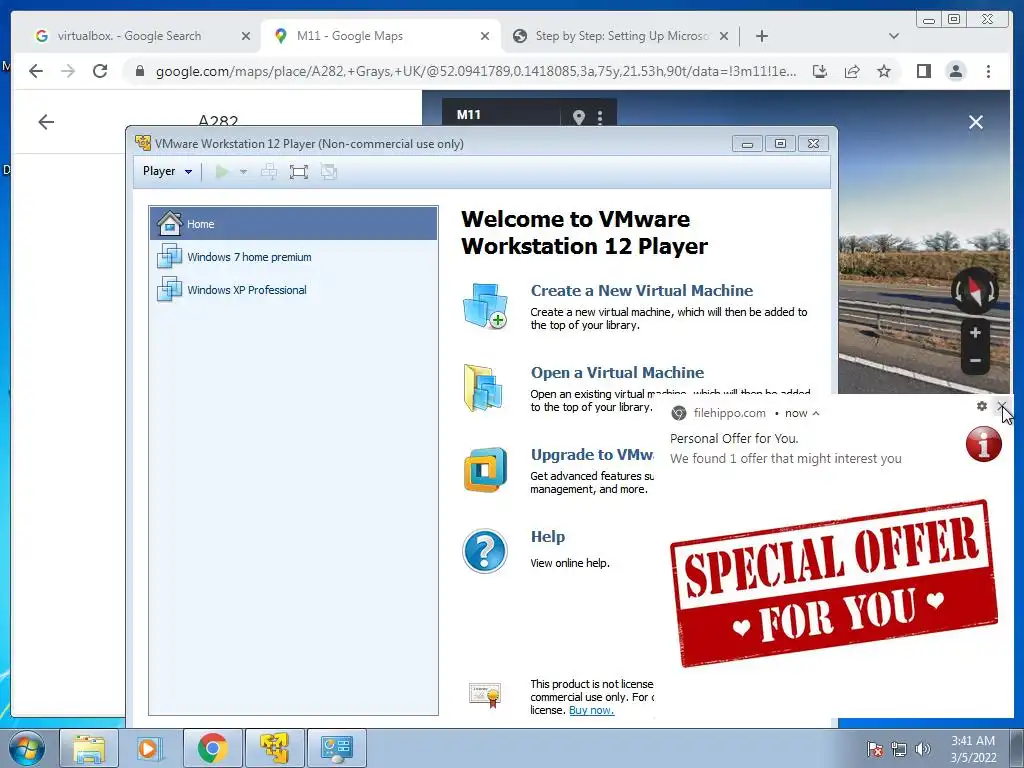This screenshot has width=1024, height=768.
Task: Switch to virtualbox Google Search tab
Action: pos(130,36)
